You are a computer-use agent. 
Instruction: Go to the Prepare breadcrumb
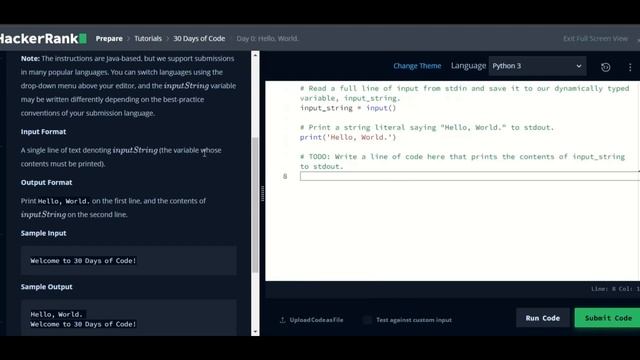coord(109,38)
